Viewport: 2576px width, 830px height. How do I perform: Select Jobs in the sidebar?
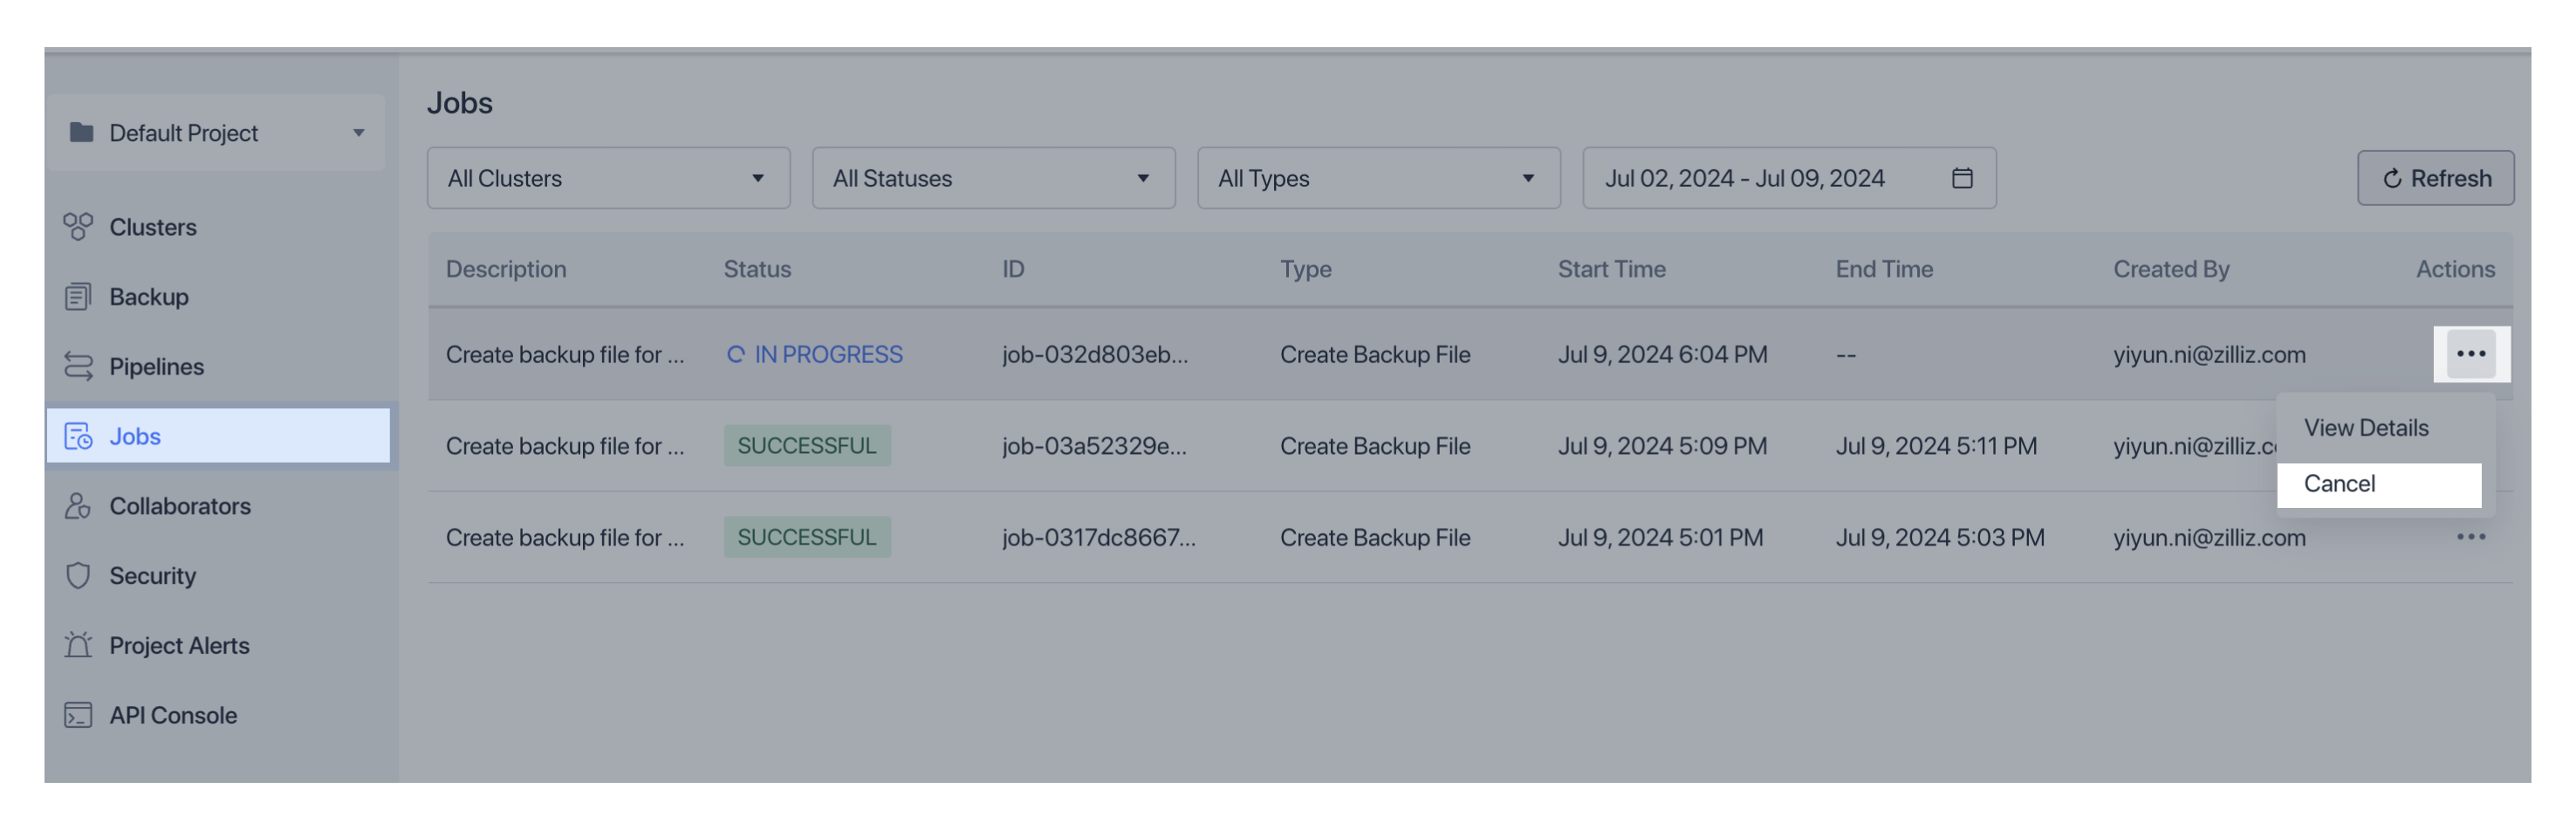click(218, 437)
